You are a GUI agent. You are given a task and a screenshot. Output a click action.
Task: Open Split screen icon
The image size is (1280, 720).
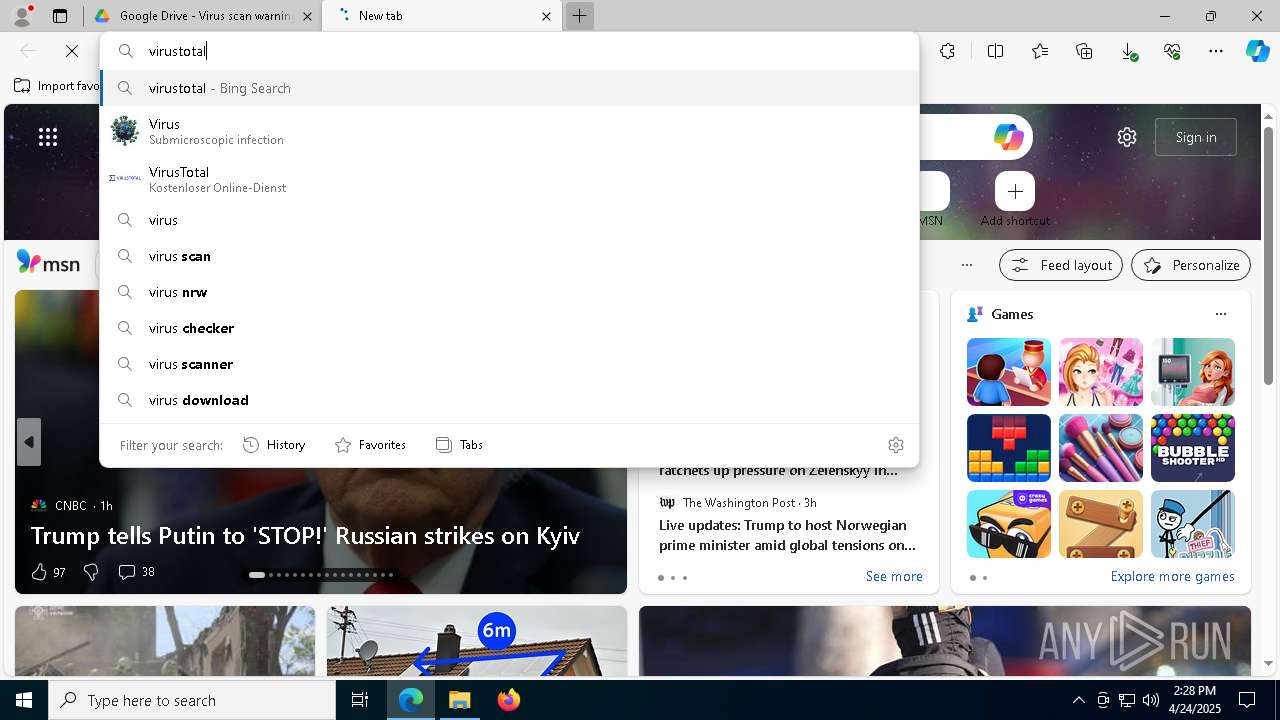[x=995, y=51]
